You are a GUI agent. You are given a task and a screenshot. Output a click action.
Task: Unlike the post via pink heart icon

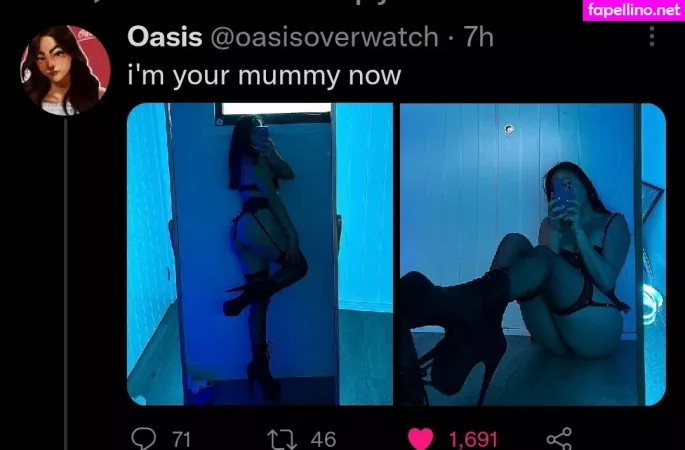point(420,439)
